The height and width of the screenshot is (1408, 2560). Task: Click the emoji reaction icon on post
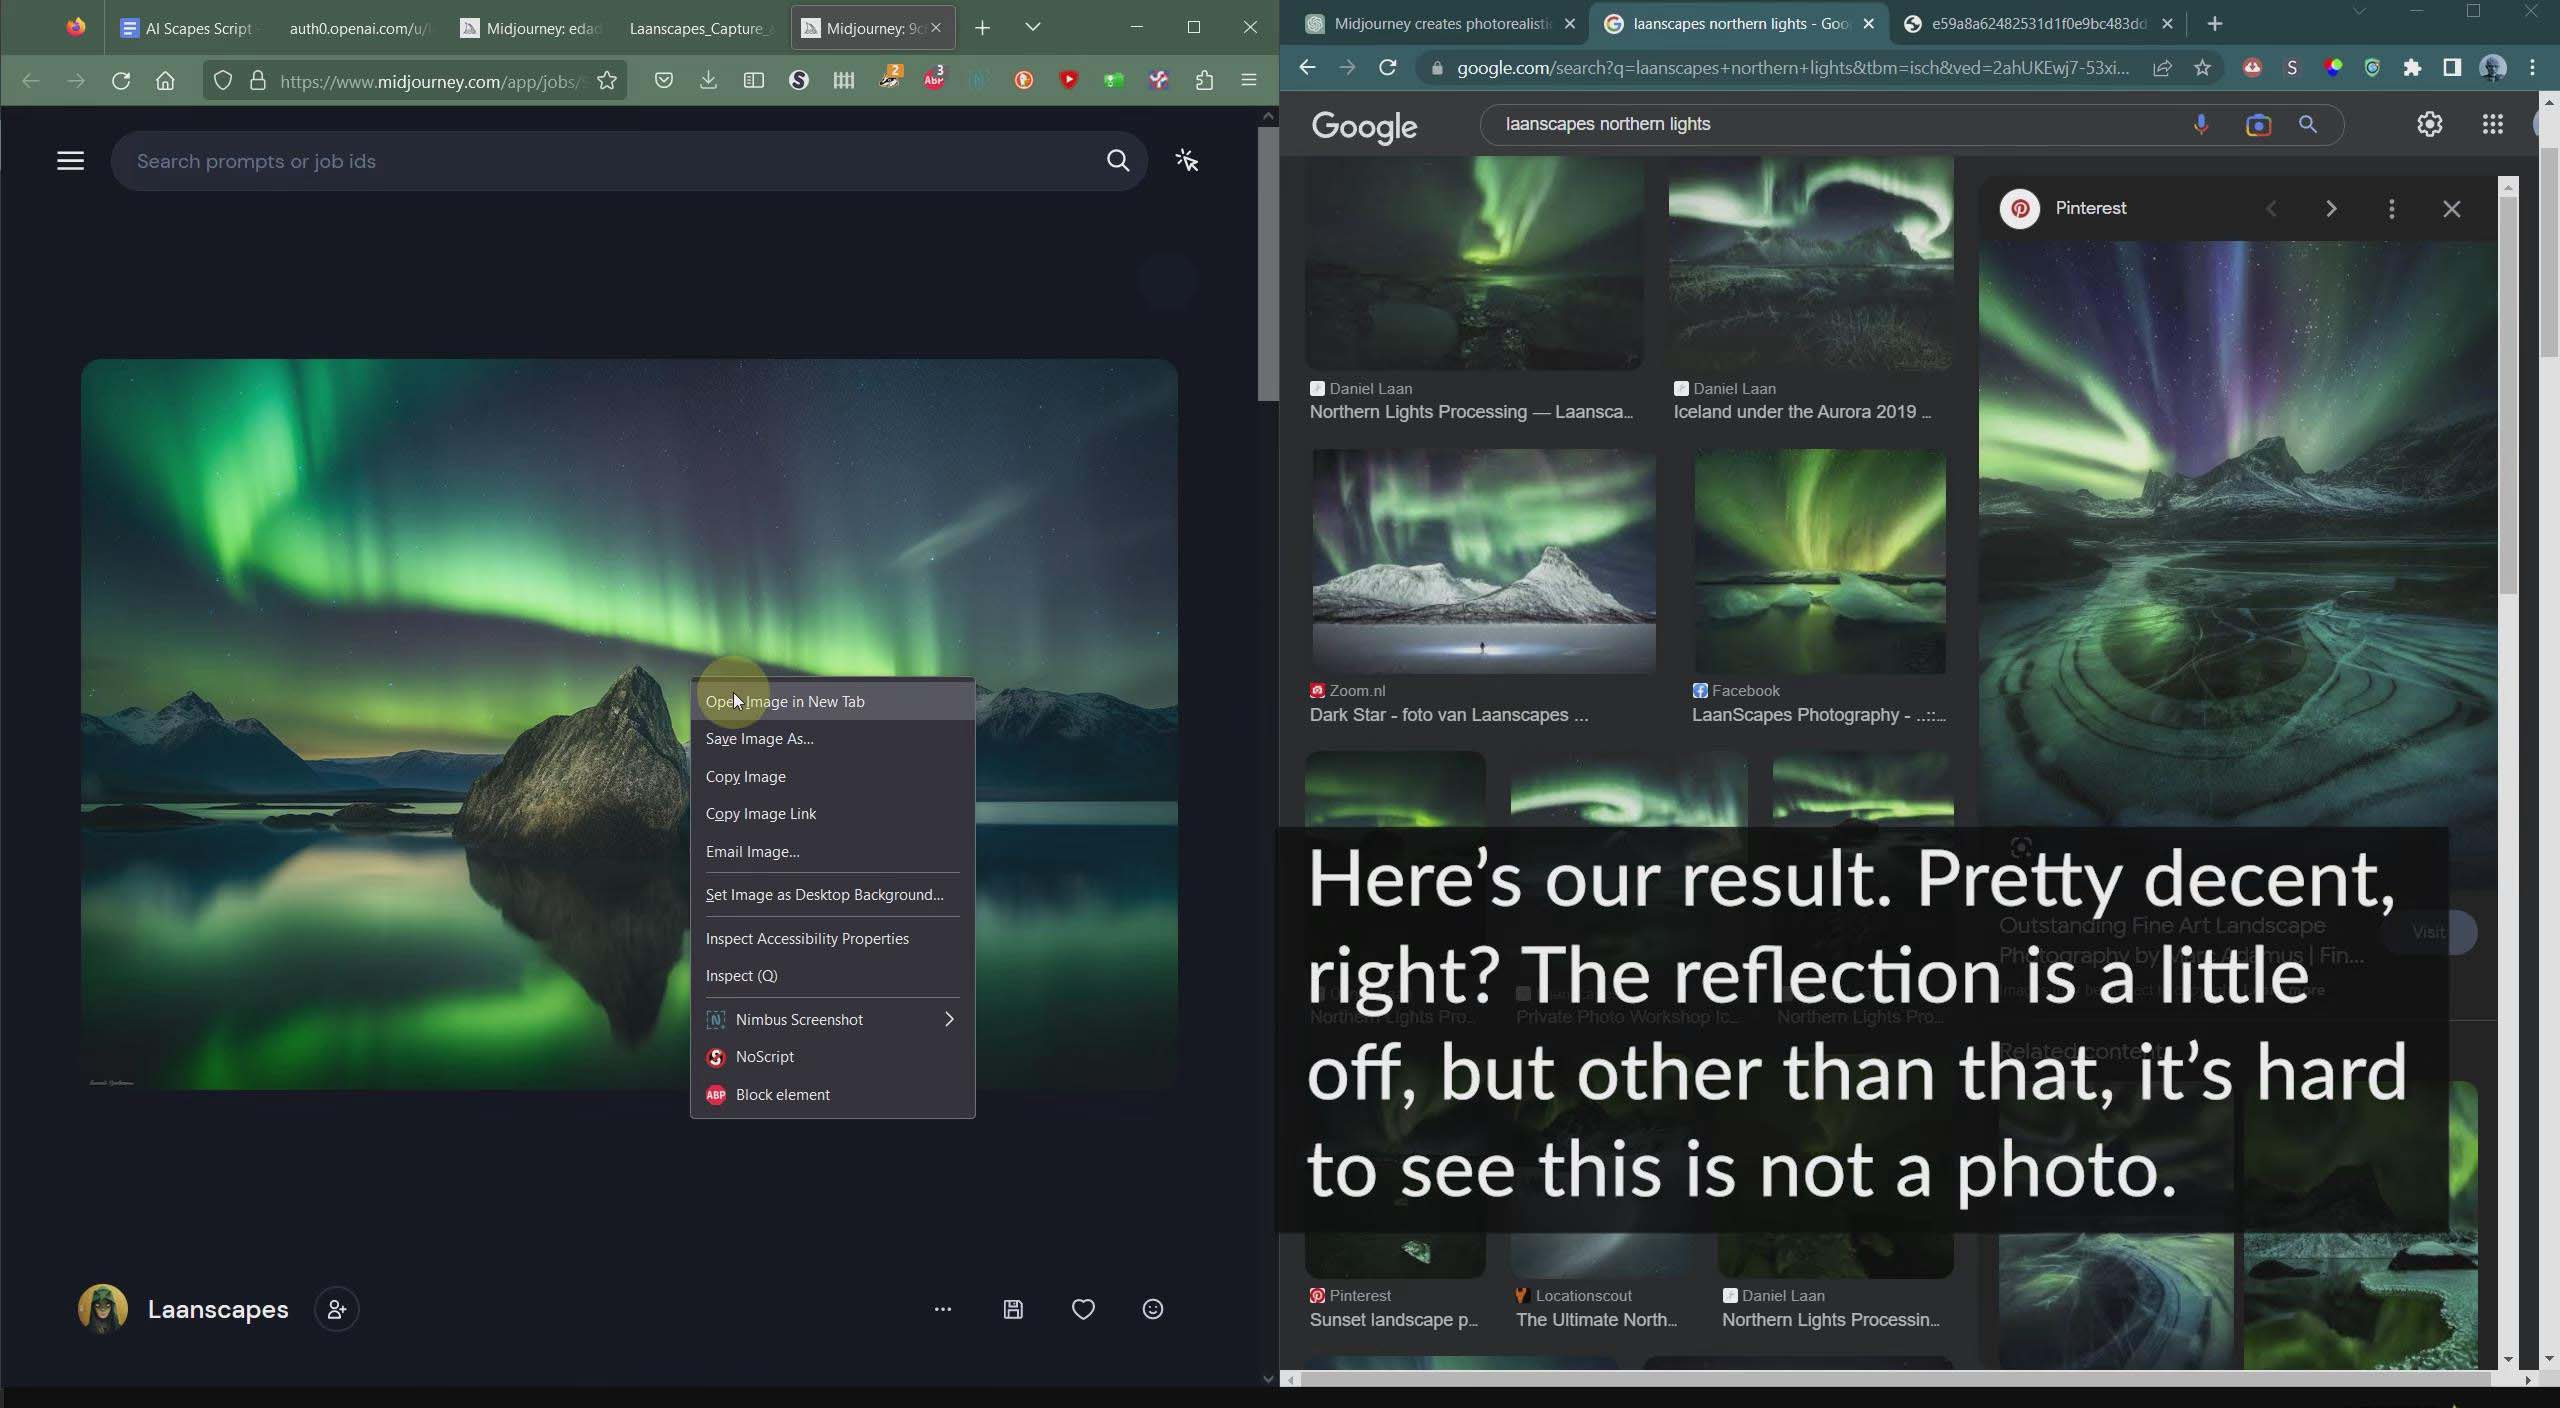(x=1153, y=1309)
